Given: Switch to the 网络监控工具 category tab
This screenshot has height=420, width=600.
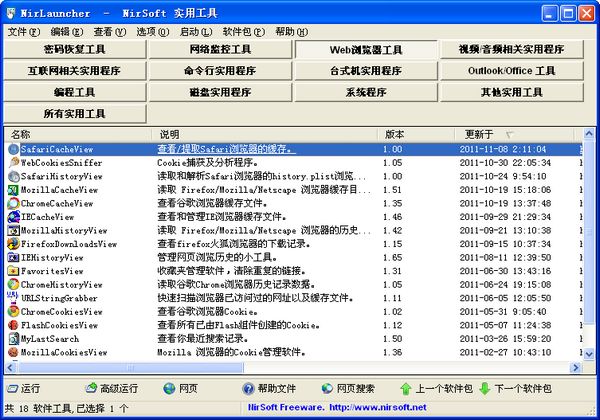Looking at the screenshot, I should pos(220,49).
